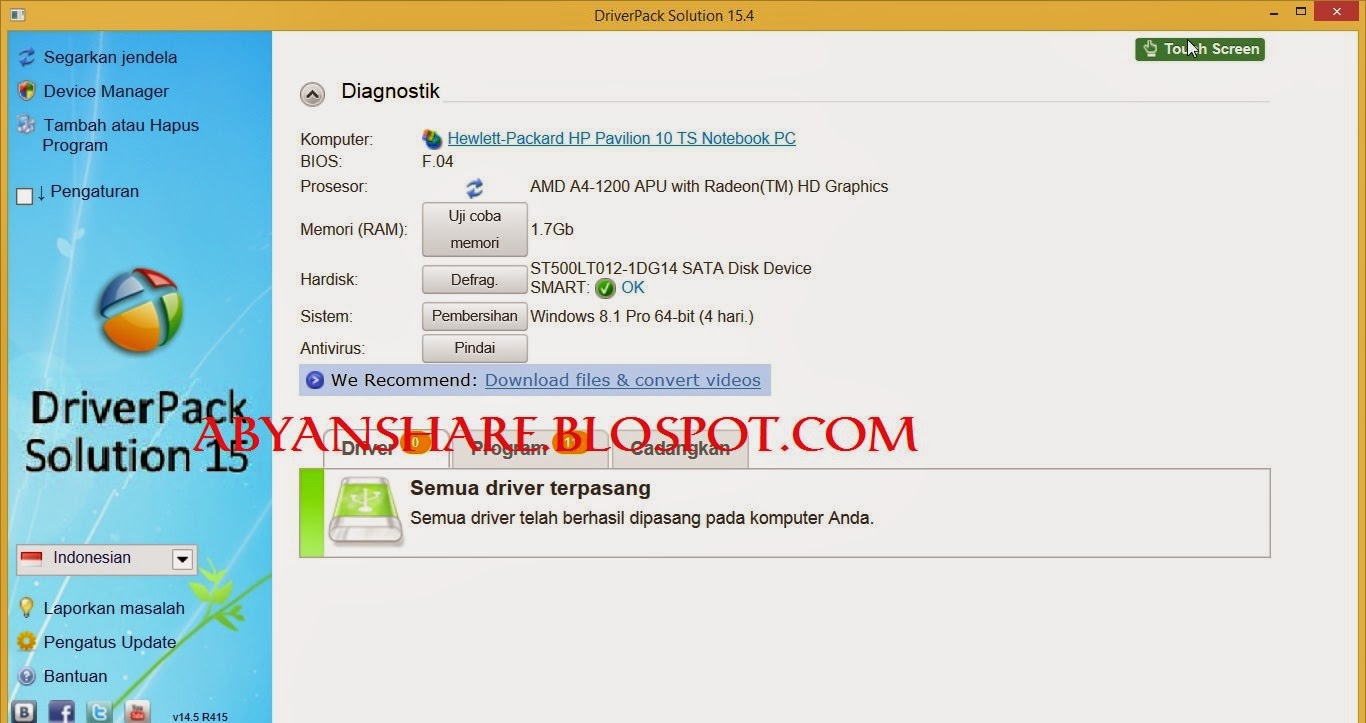This screenshot has width=1366, height=723.
Task: Click the Bantuan text link
Action: coord(75,676)
